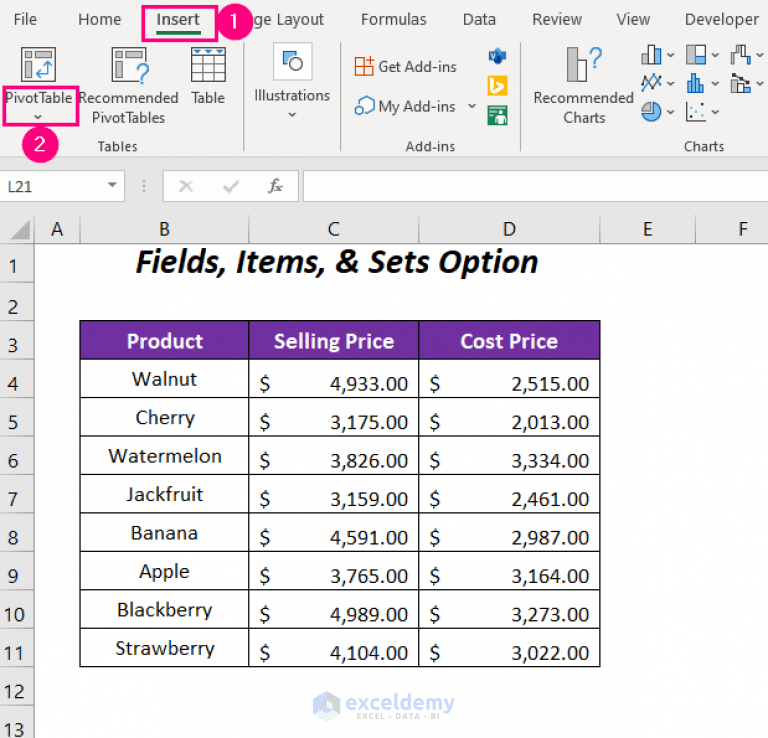Switch to the Review tab
Image resolution: width=768 pixels, height=738 pixels.
pos(557,19)
